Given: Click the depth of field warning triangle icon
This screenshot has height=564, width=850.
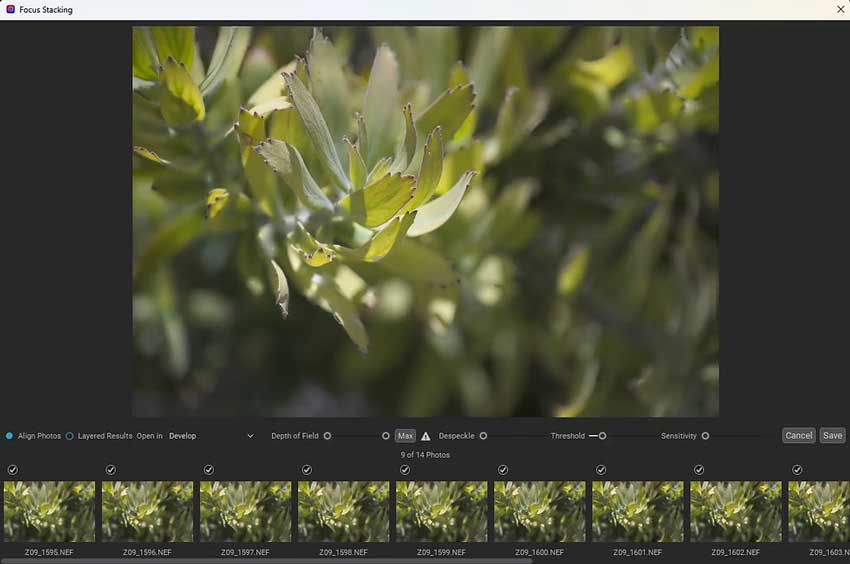Looking at the screenshot, I should pos(426,436).
